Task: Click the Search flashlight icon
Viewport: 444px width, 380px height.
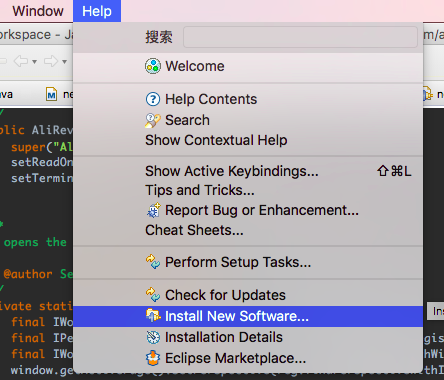Action: pos(153,120)
